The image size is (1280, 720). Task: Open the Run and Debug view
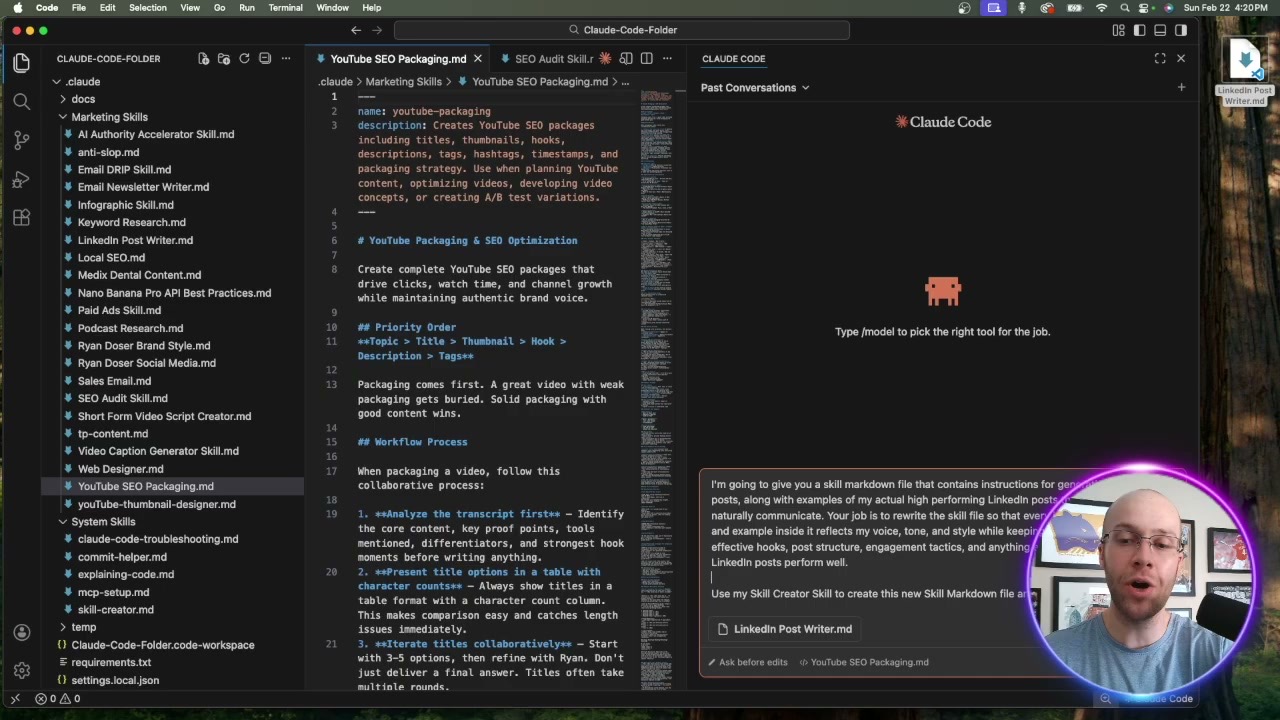[21, 179]
